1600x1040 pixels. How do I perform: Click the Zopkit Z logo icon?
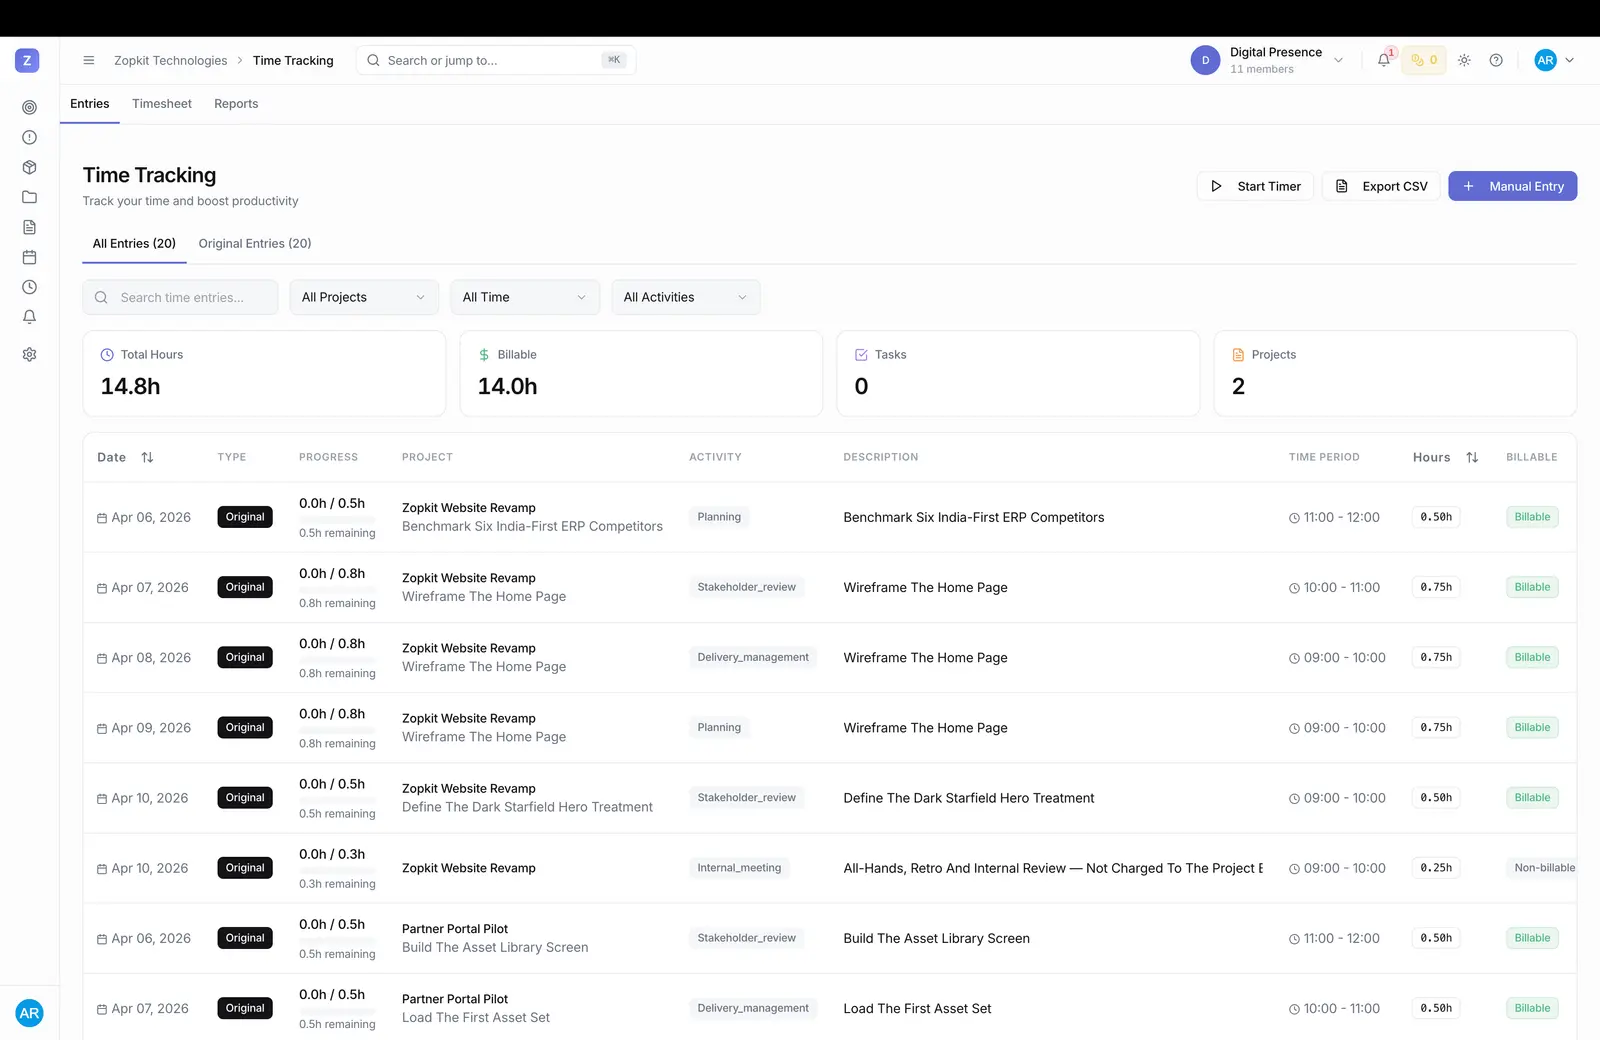(27, 60)
